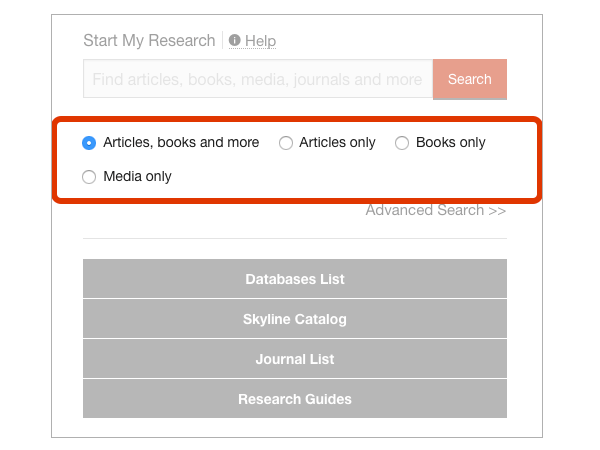Screen dimensions: 600x450
Task: Click the 'Media only' label text
Action: pos(137,177)
